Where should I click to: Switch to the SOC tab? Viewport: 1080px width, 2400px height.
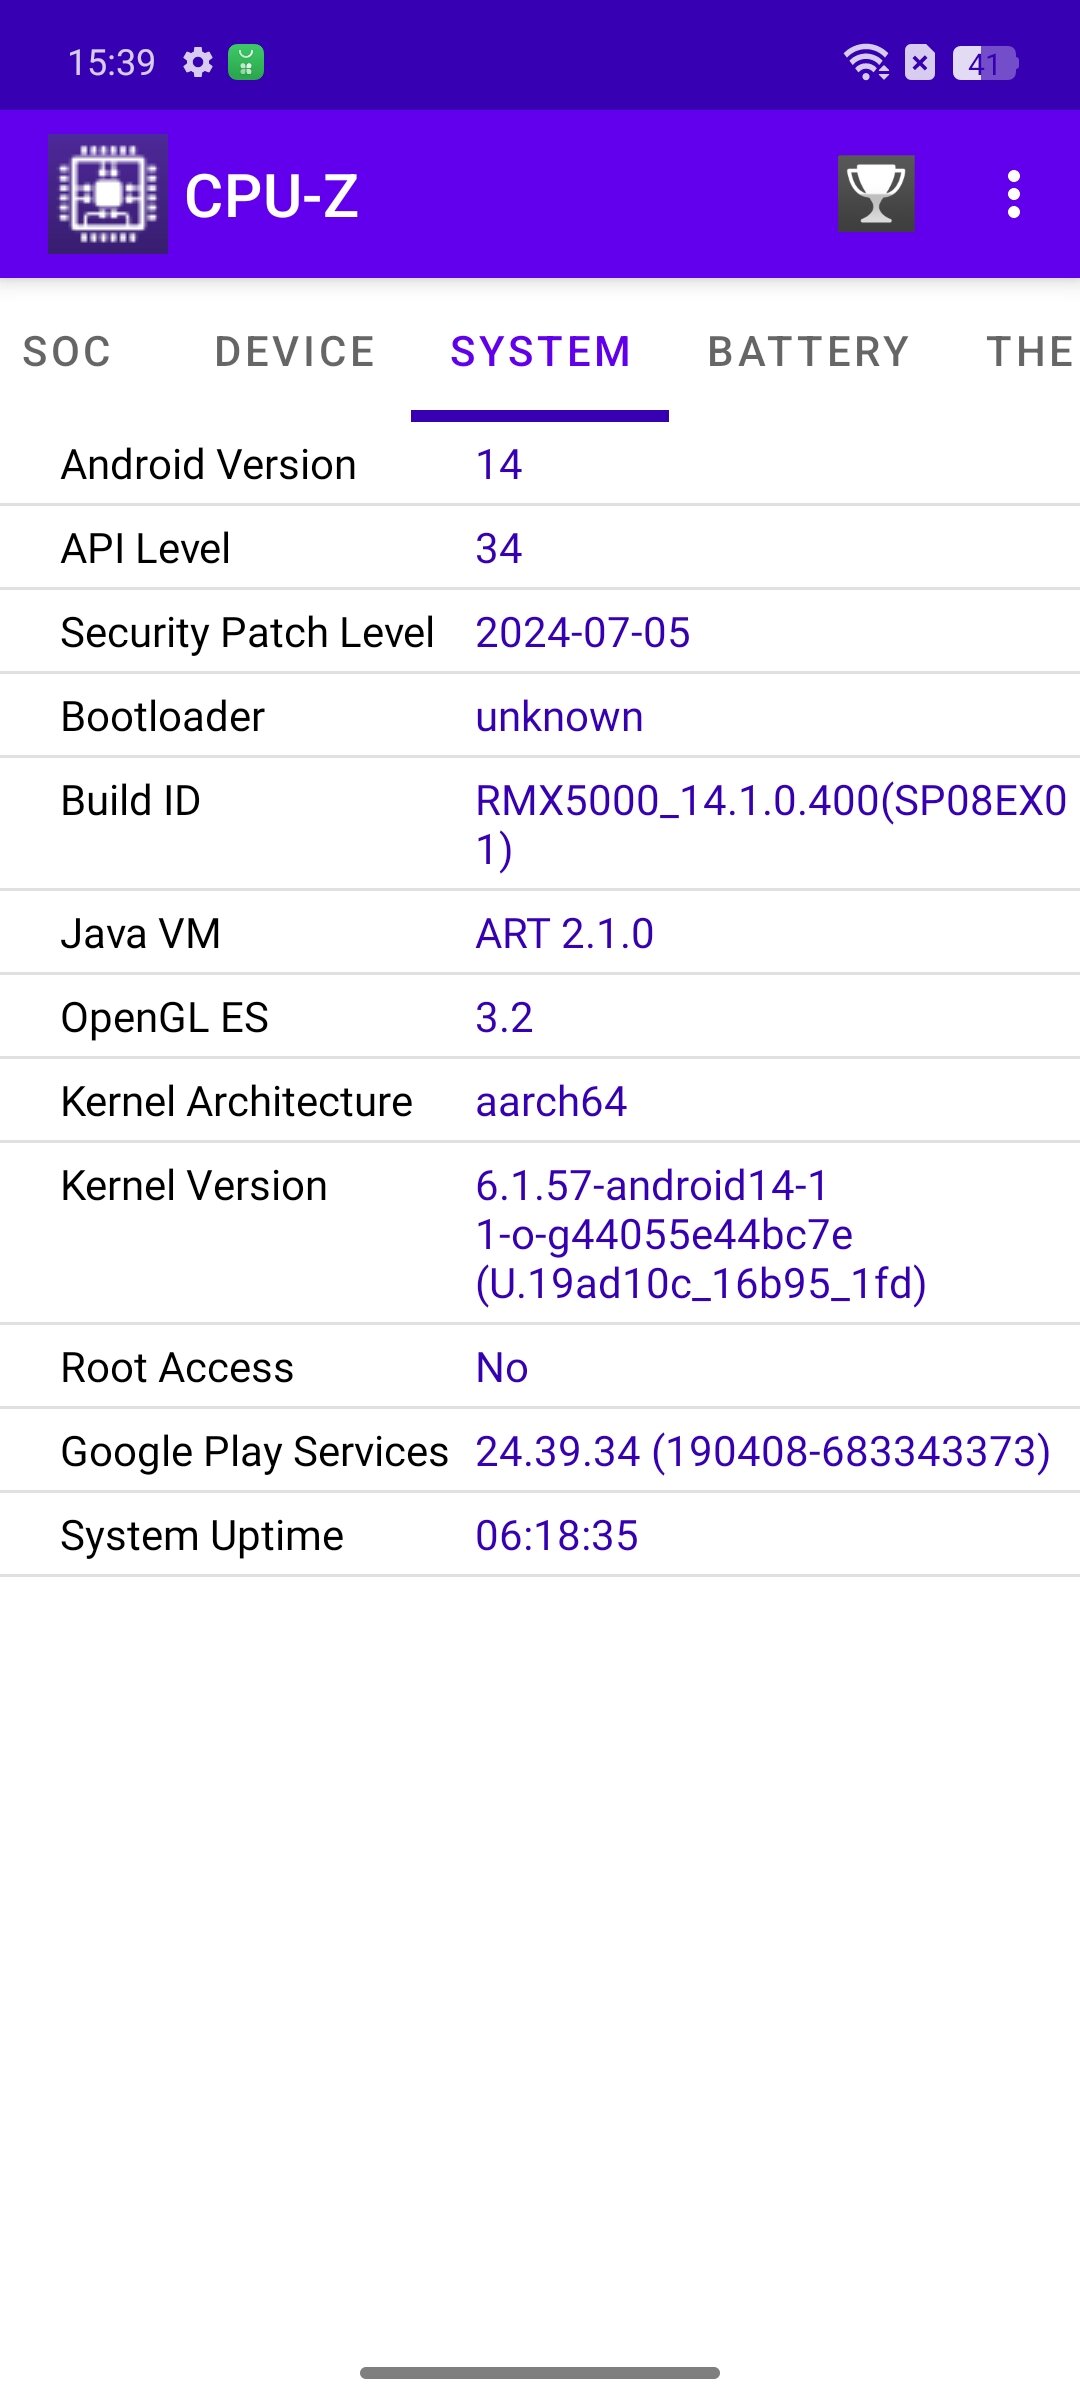[67, 352]
